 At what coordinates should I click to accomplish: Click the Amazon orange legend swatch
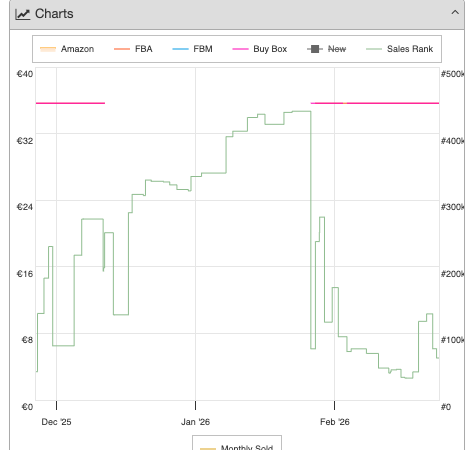point(48,49)
